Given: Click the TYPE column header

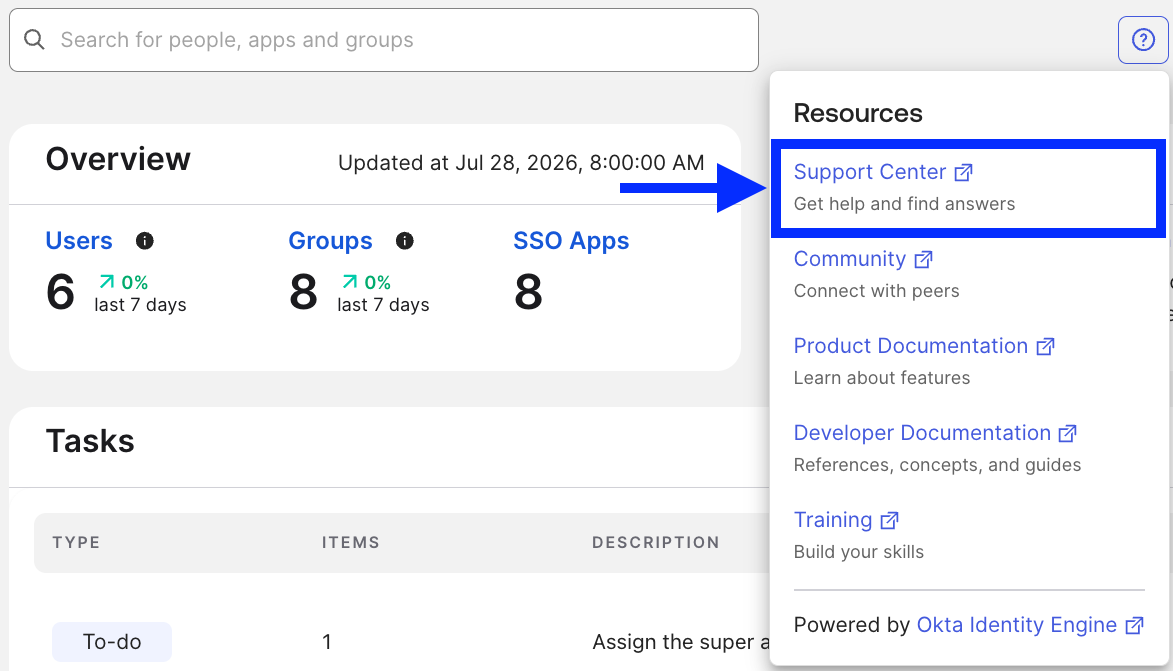Looking at the screenshot, I should 76,542.
